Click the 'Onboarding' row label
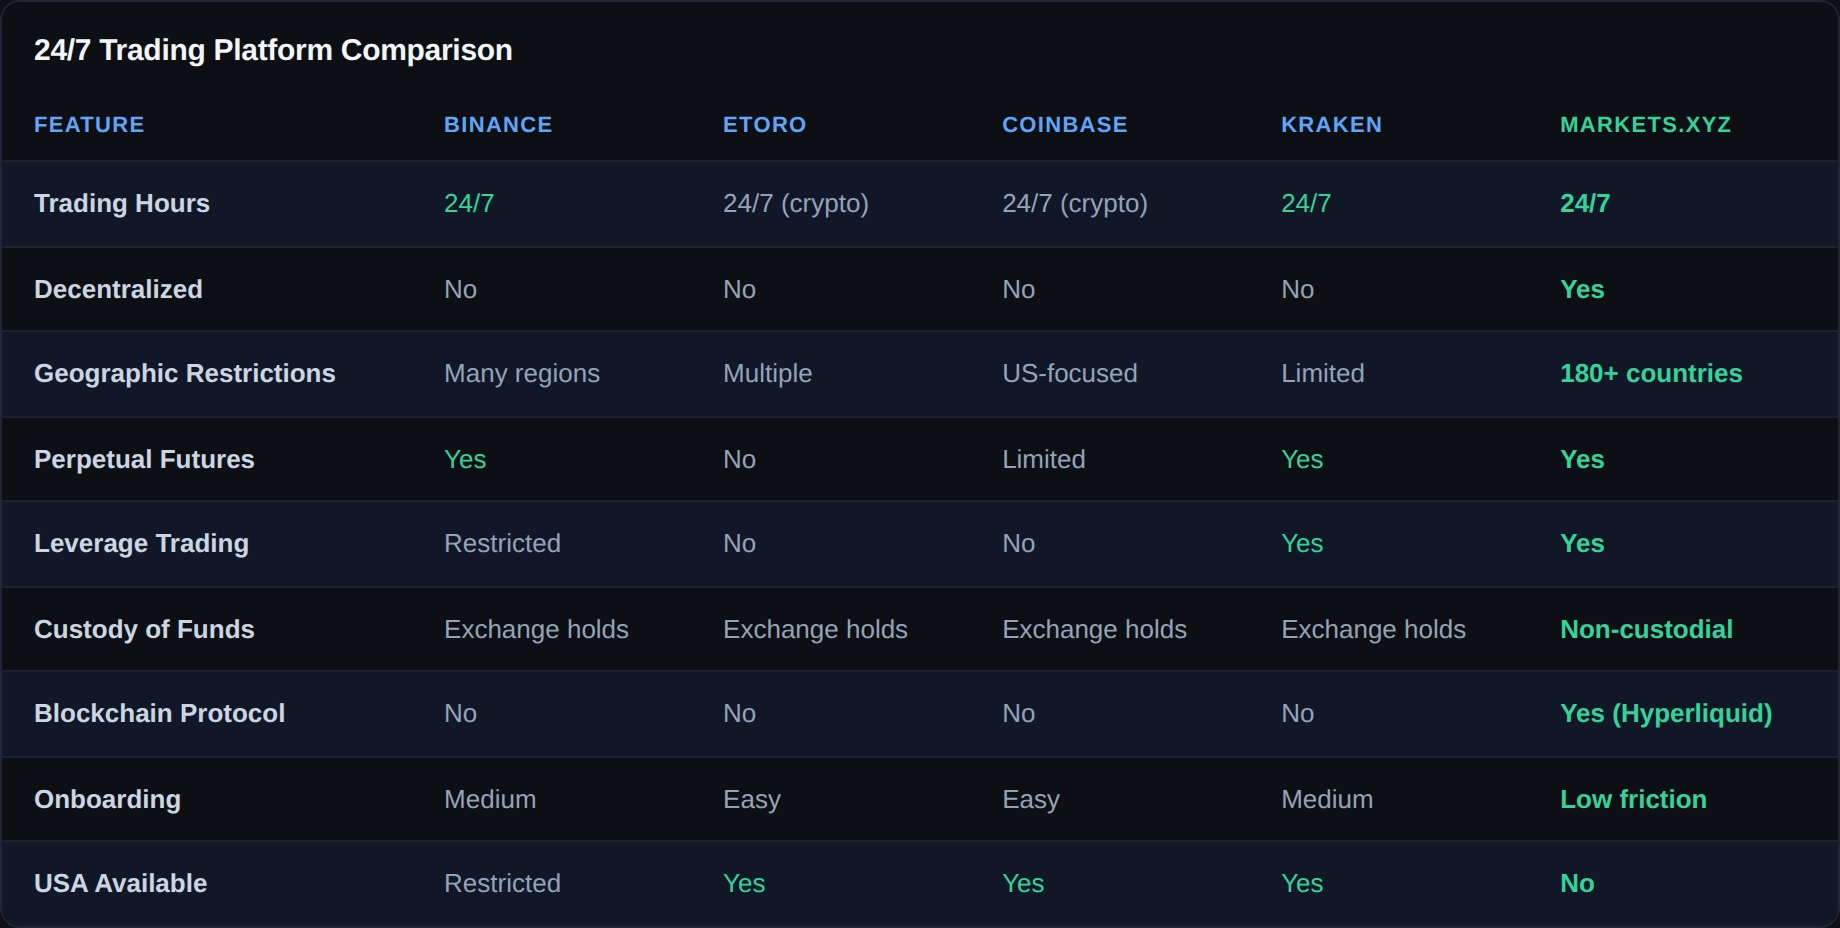1840x928 pixels. 107,799
